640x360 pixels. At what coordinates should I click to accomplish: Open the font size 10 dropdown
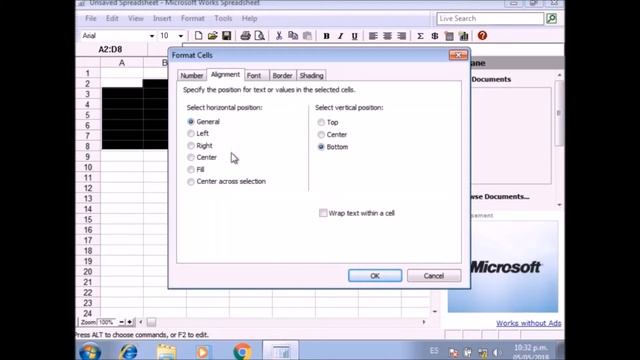[x=180, y=36]
